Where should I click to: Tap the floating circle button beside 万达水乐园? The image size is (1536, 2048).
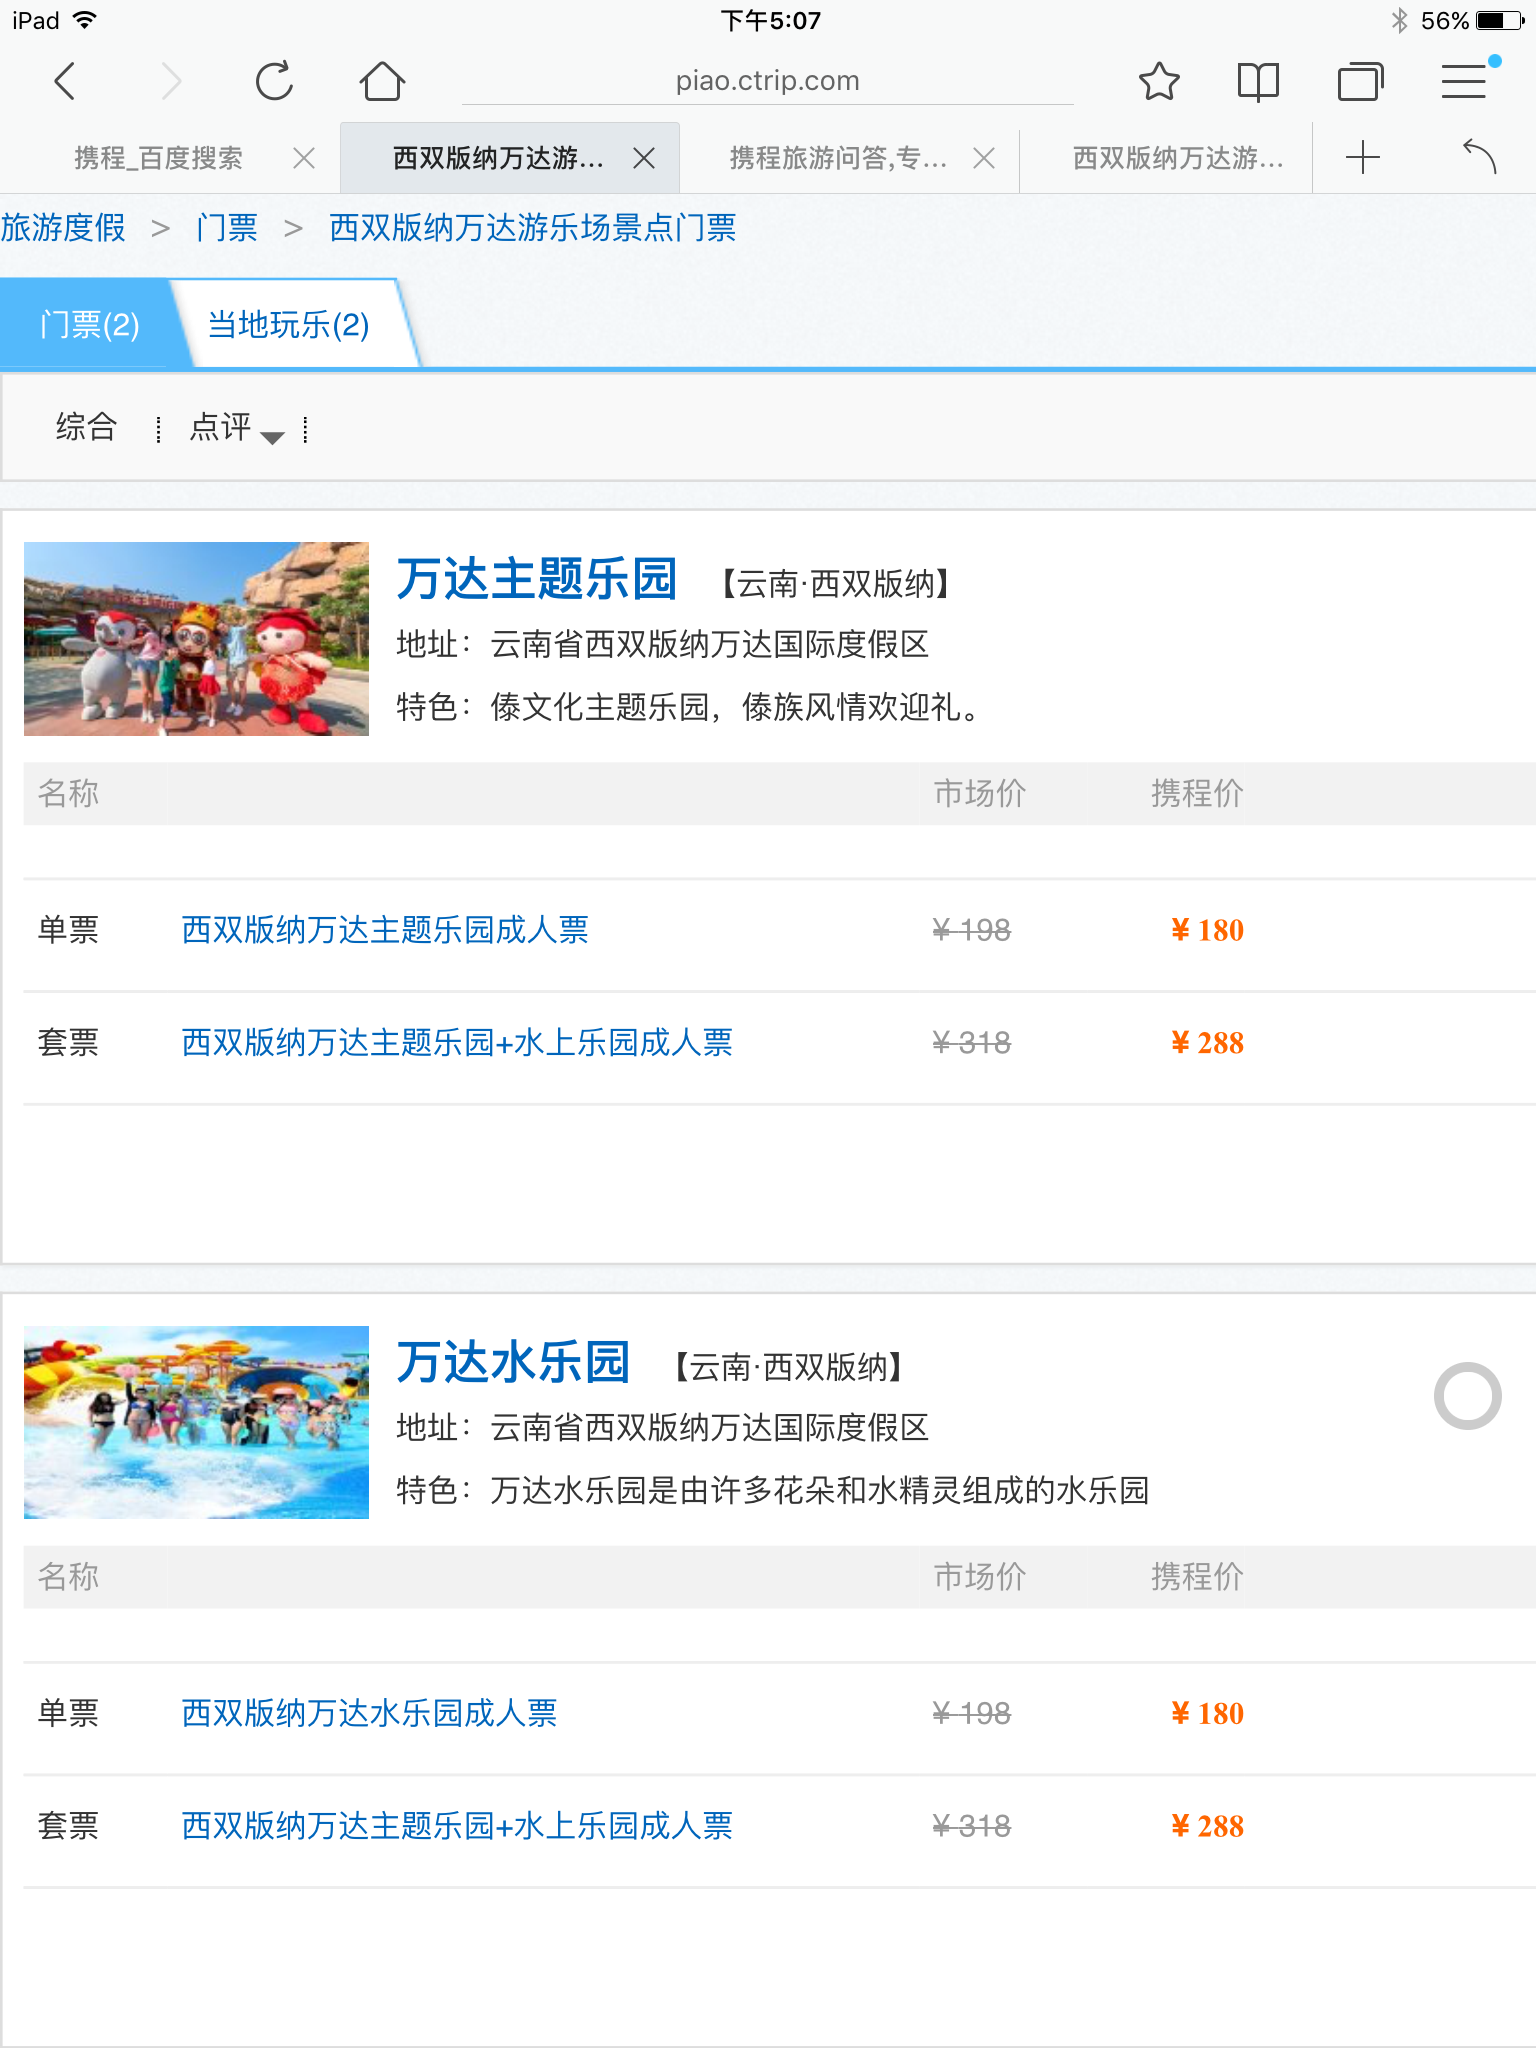[1467, 1396]
